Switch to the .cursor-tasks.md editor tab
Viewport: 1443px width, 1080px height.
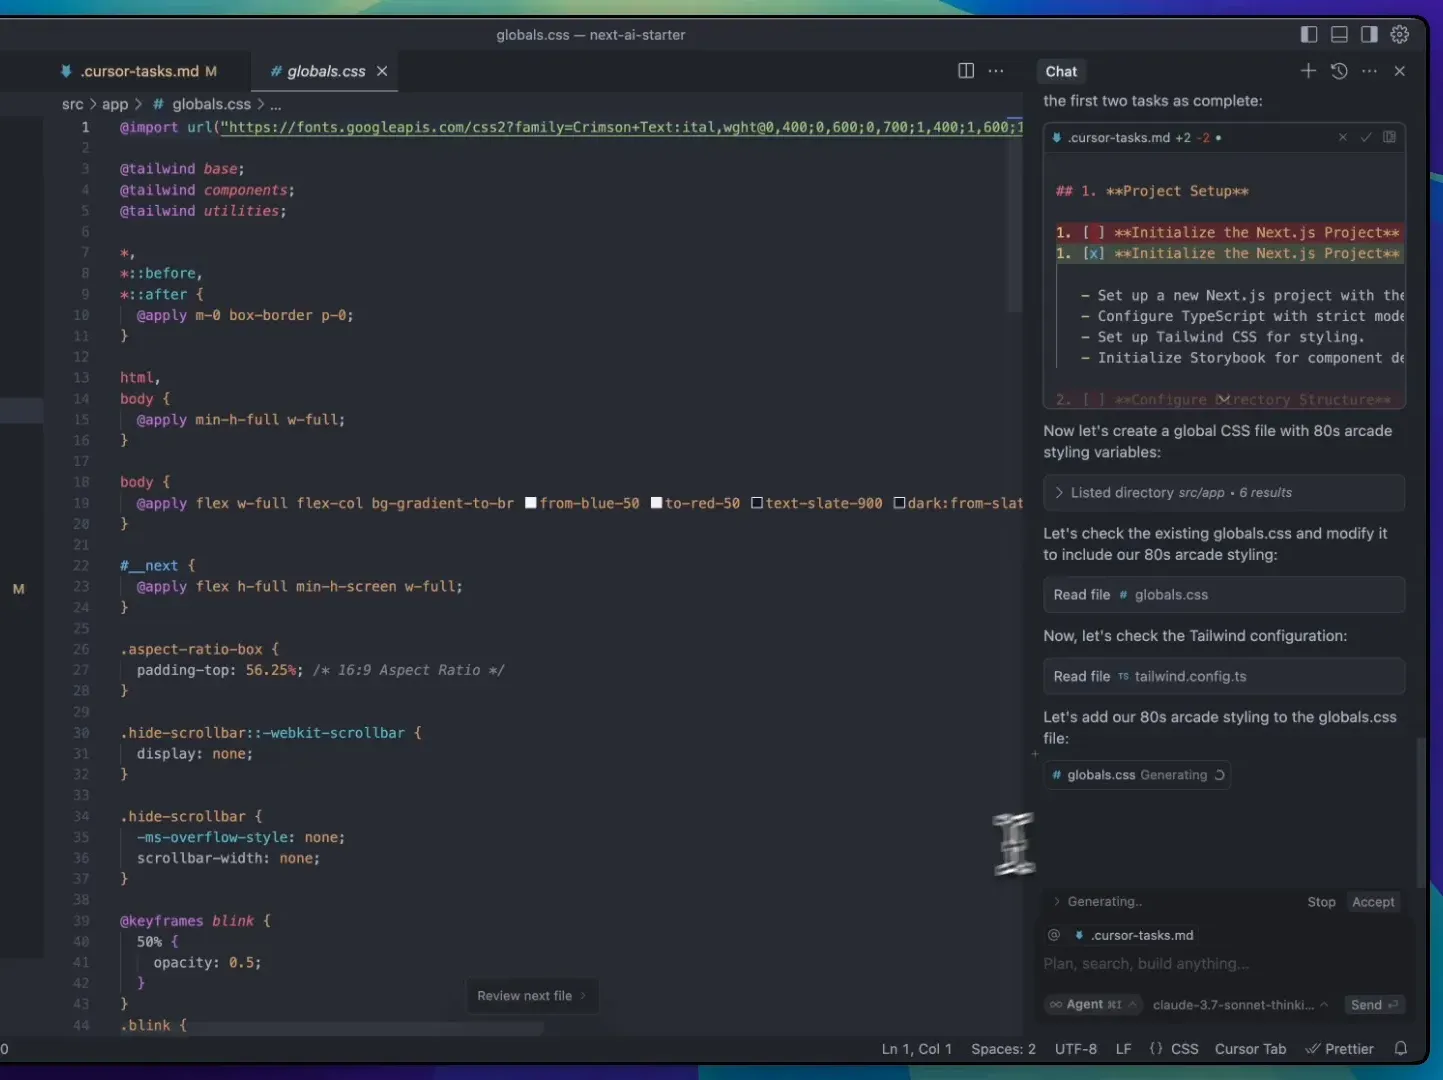coord(138,71)
